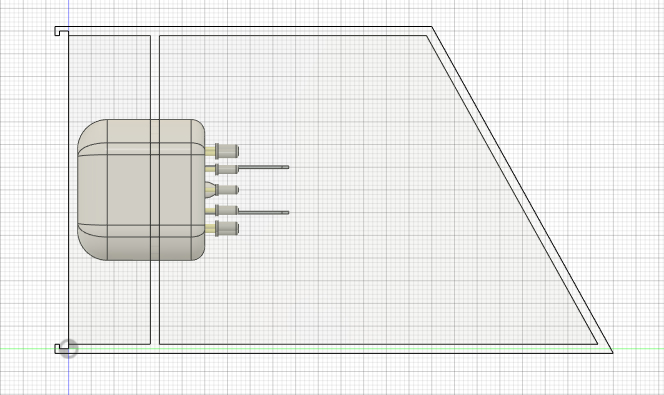664x395 pixels.
Task: Select the lower long wire lead
Action: (x=263, y=213)
